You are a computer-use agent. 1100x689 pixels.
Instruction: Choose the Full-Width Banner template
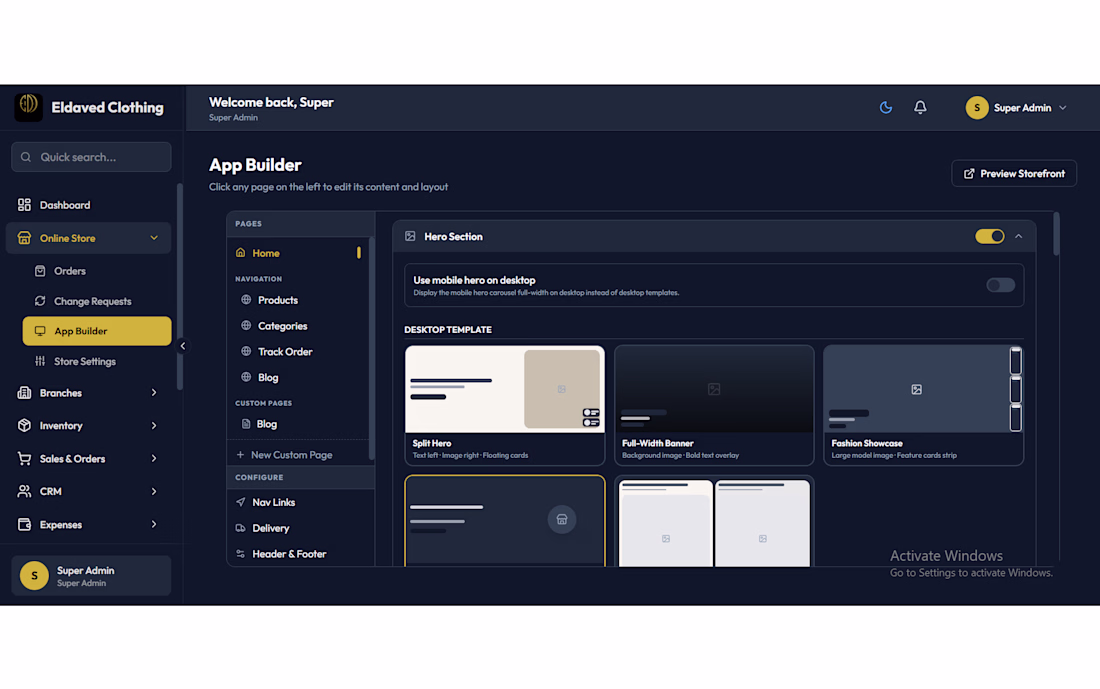714,405
